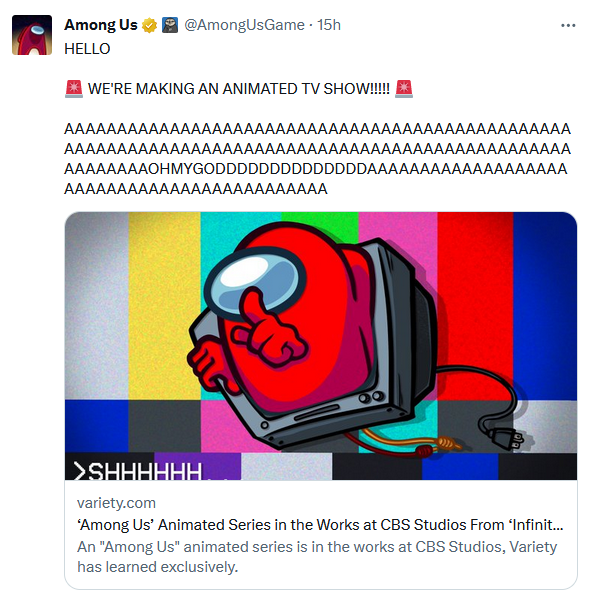Open the variety.com domain link
This screenshot has height=600, width=593.
[116, 503]
